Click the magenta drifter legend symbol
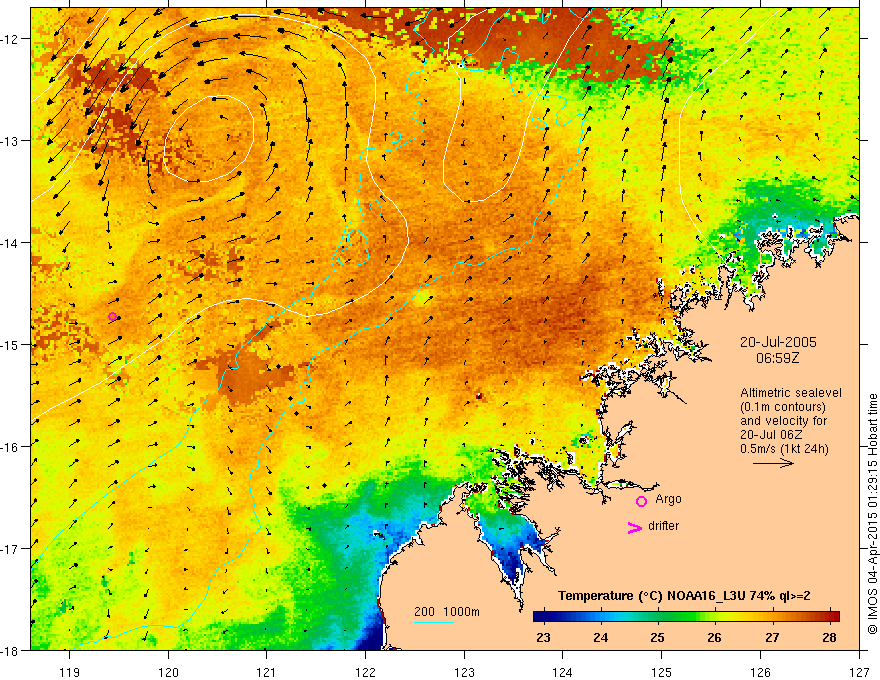 pyautogui.click(x=635, y=527)
